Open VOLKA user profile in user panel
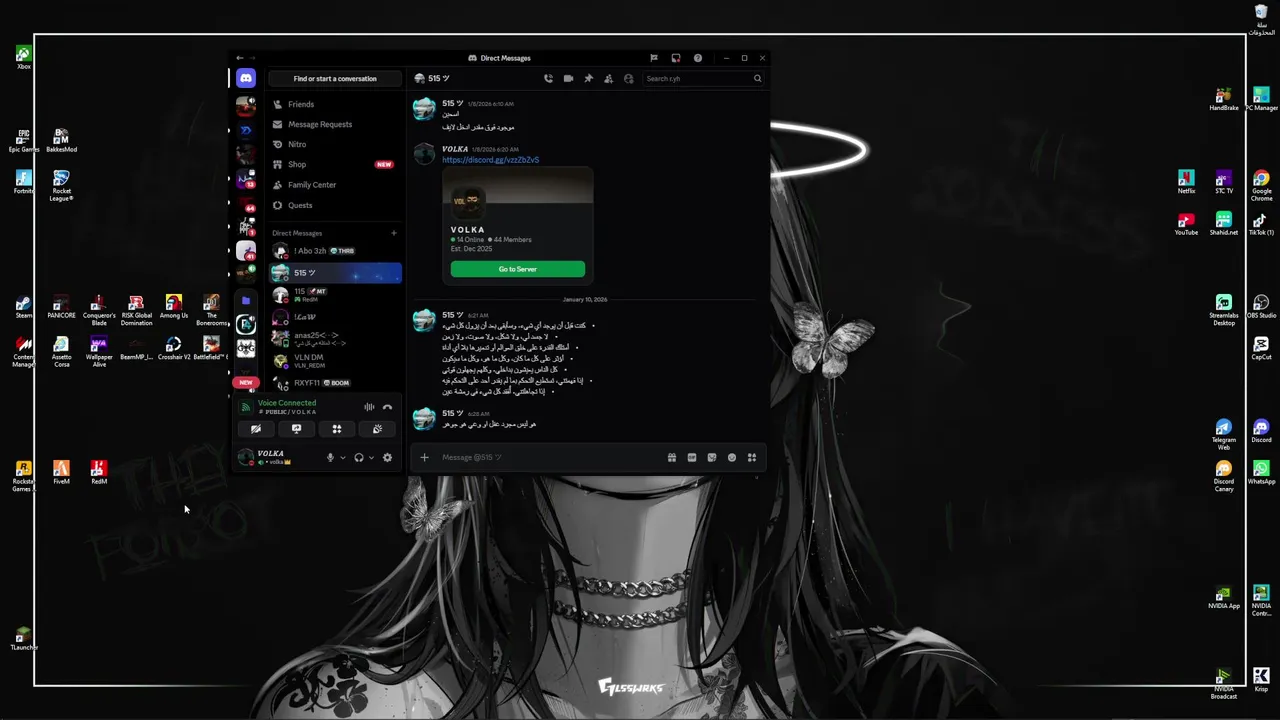Viewport: 1280px width, 720px height. 278,457
